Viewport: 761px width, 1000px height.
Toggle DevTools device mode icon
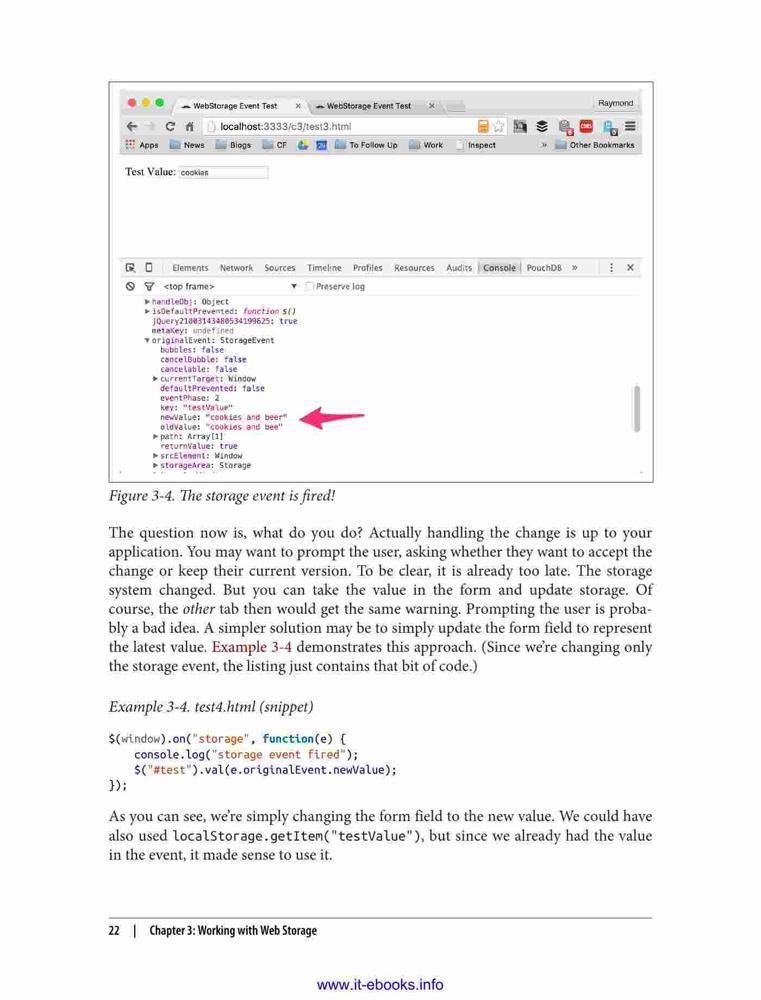tap(149, 268)
